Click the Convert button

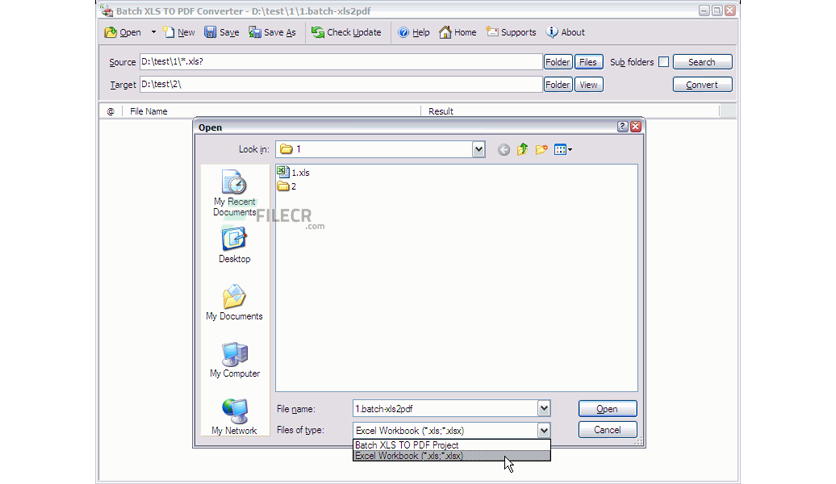click(702, 84)
